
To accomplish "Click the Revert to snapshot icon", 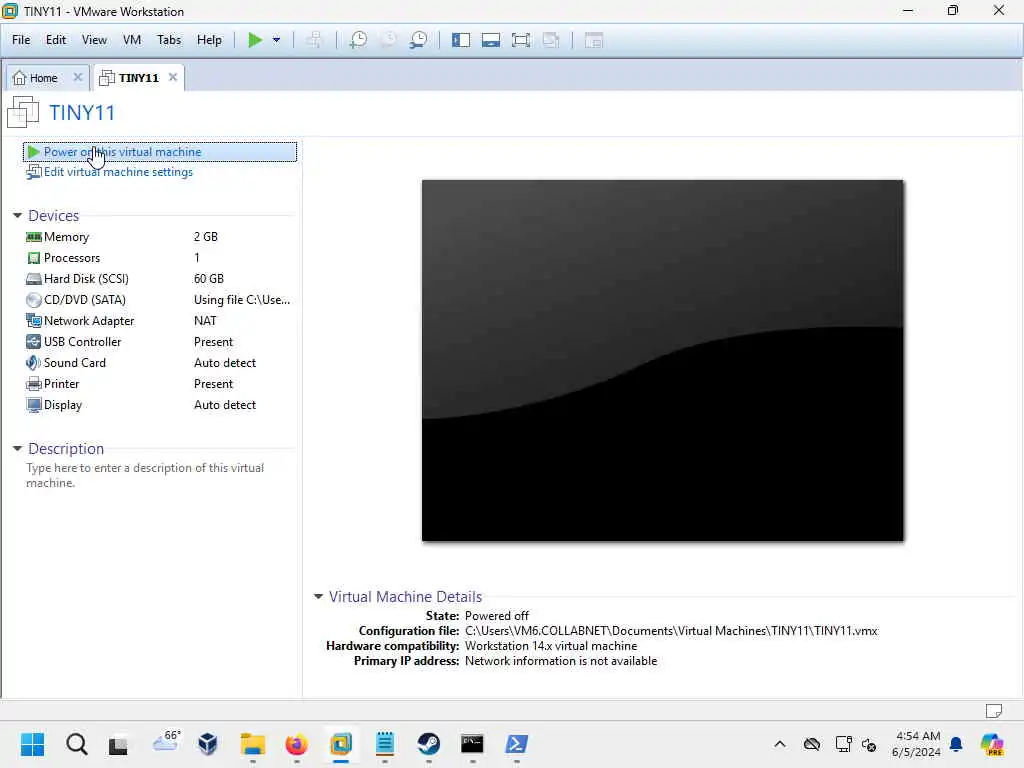I will (389, 40).
